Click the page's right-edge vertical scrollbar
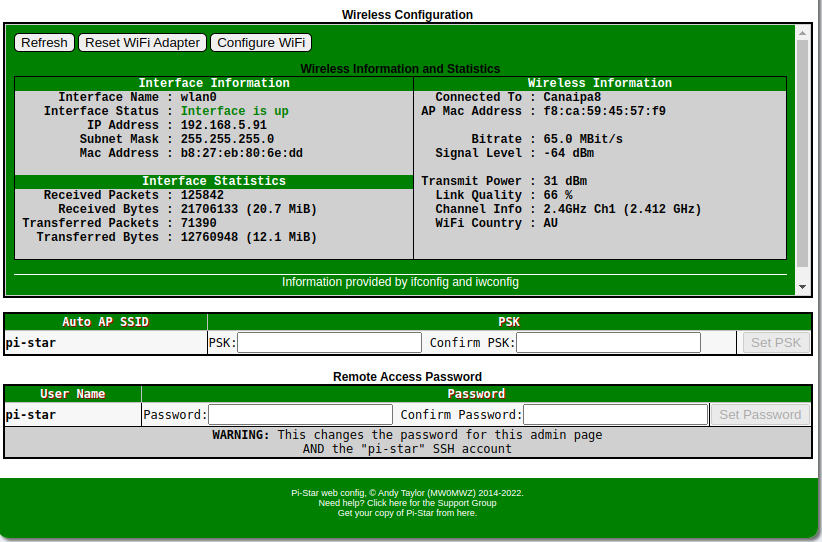The image size is (822, 542). point(818,270)
